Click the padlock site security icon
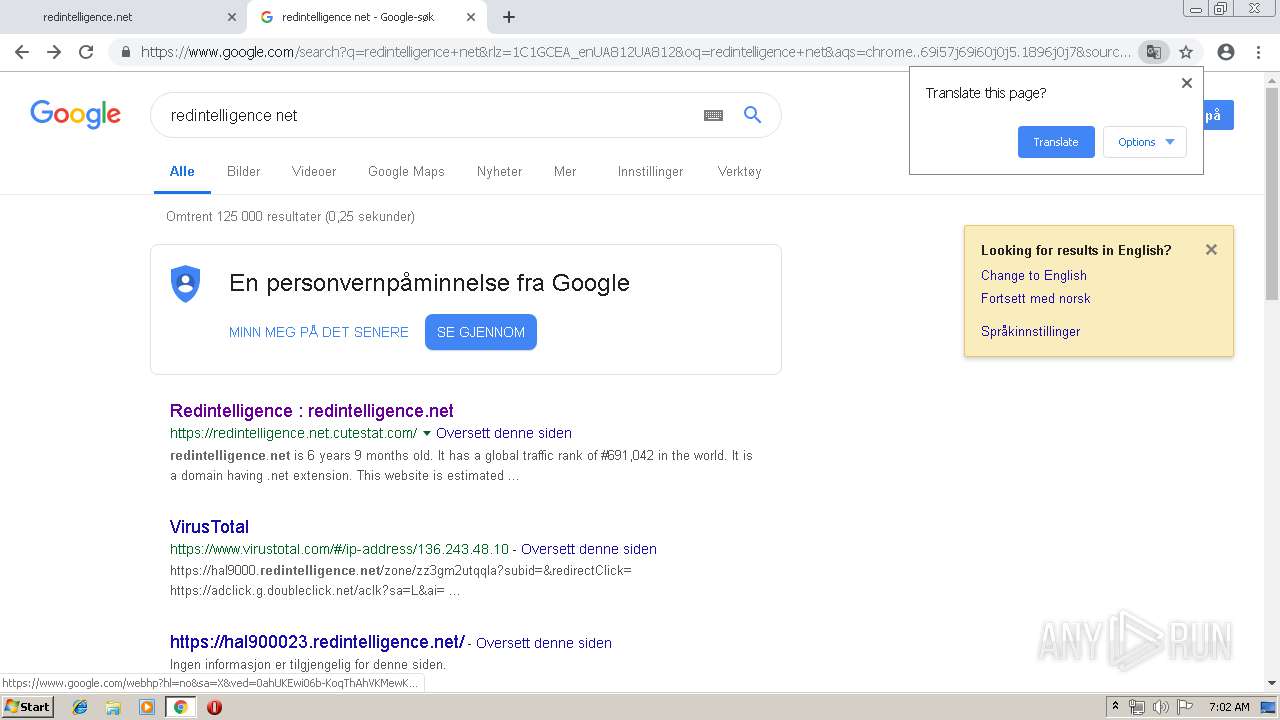The image size is (1280, 720). coord(125,52)
